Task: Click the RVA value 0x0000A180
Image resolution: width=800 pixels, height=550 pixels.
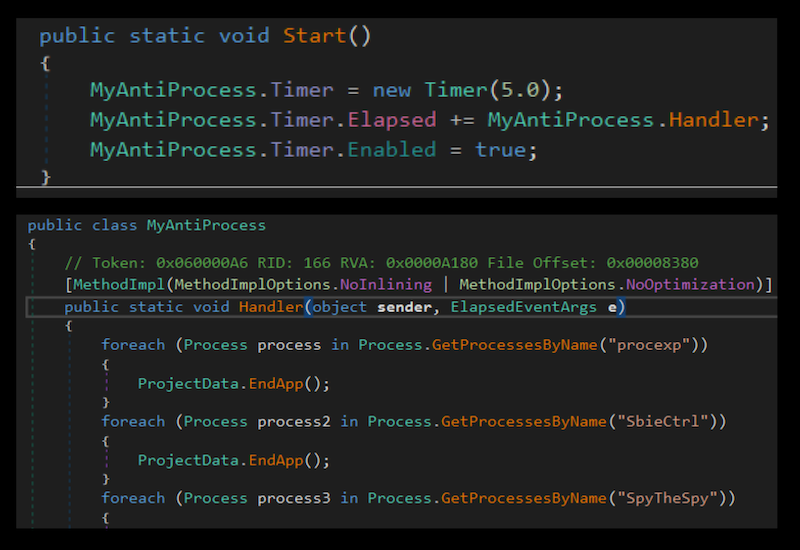Action: coord(432,263)
